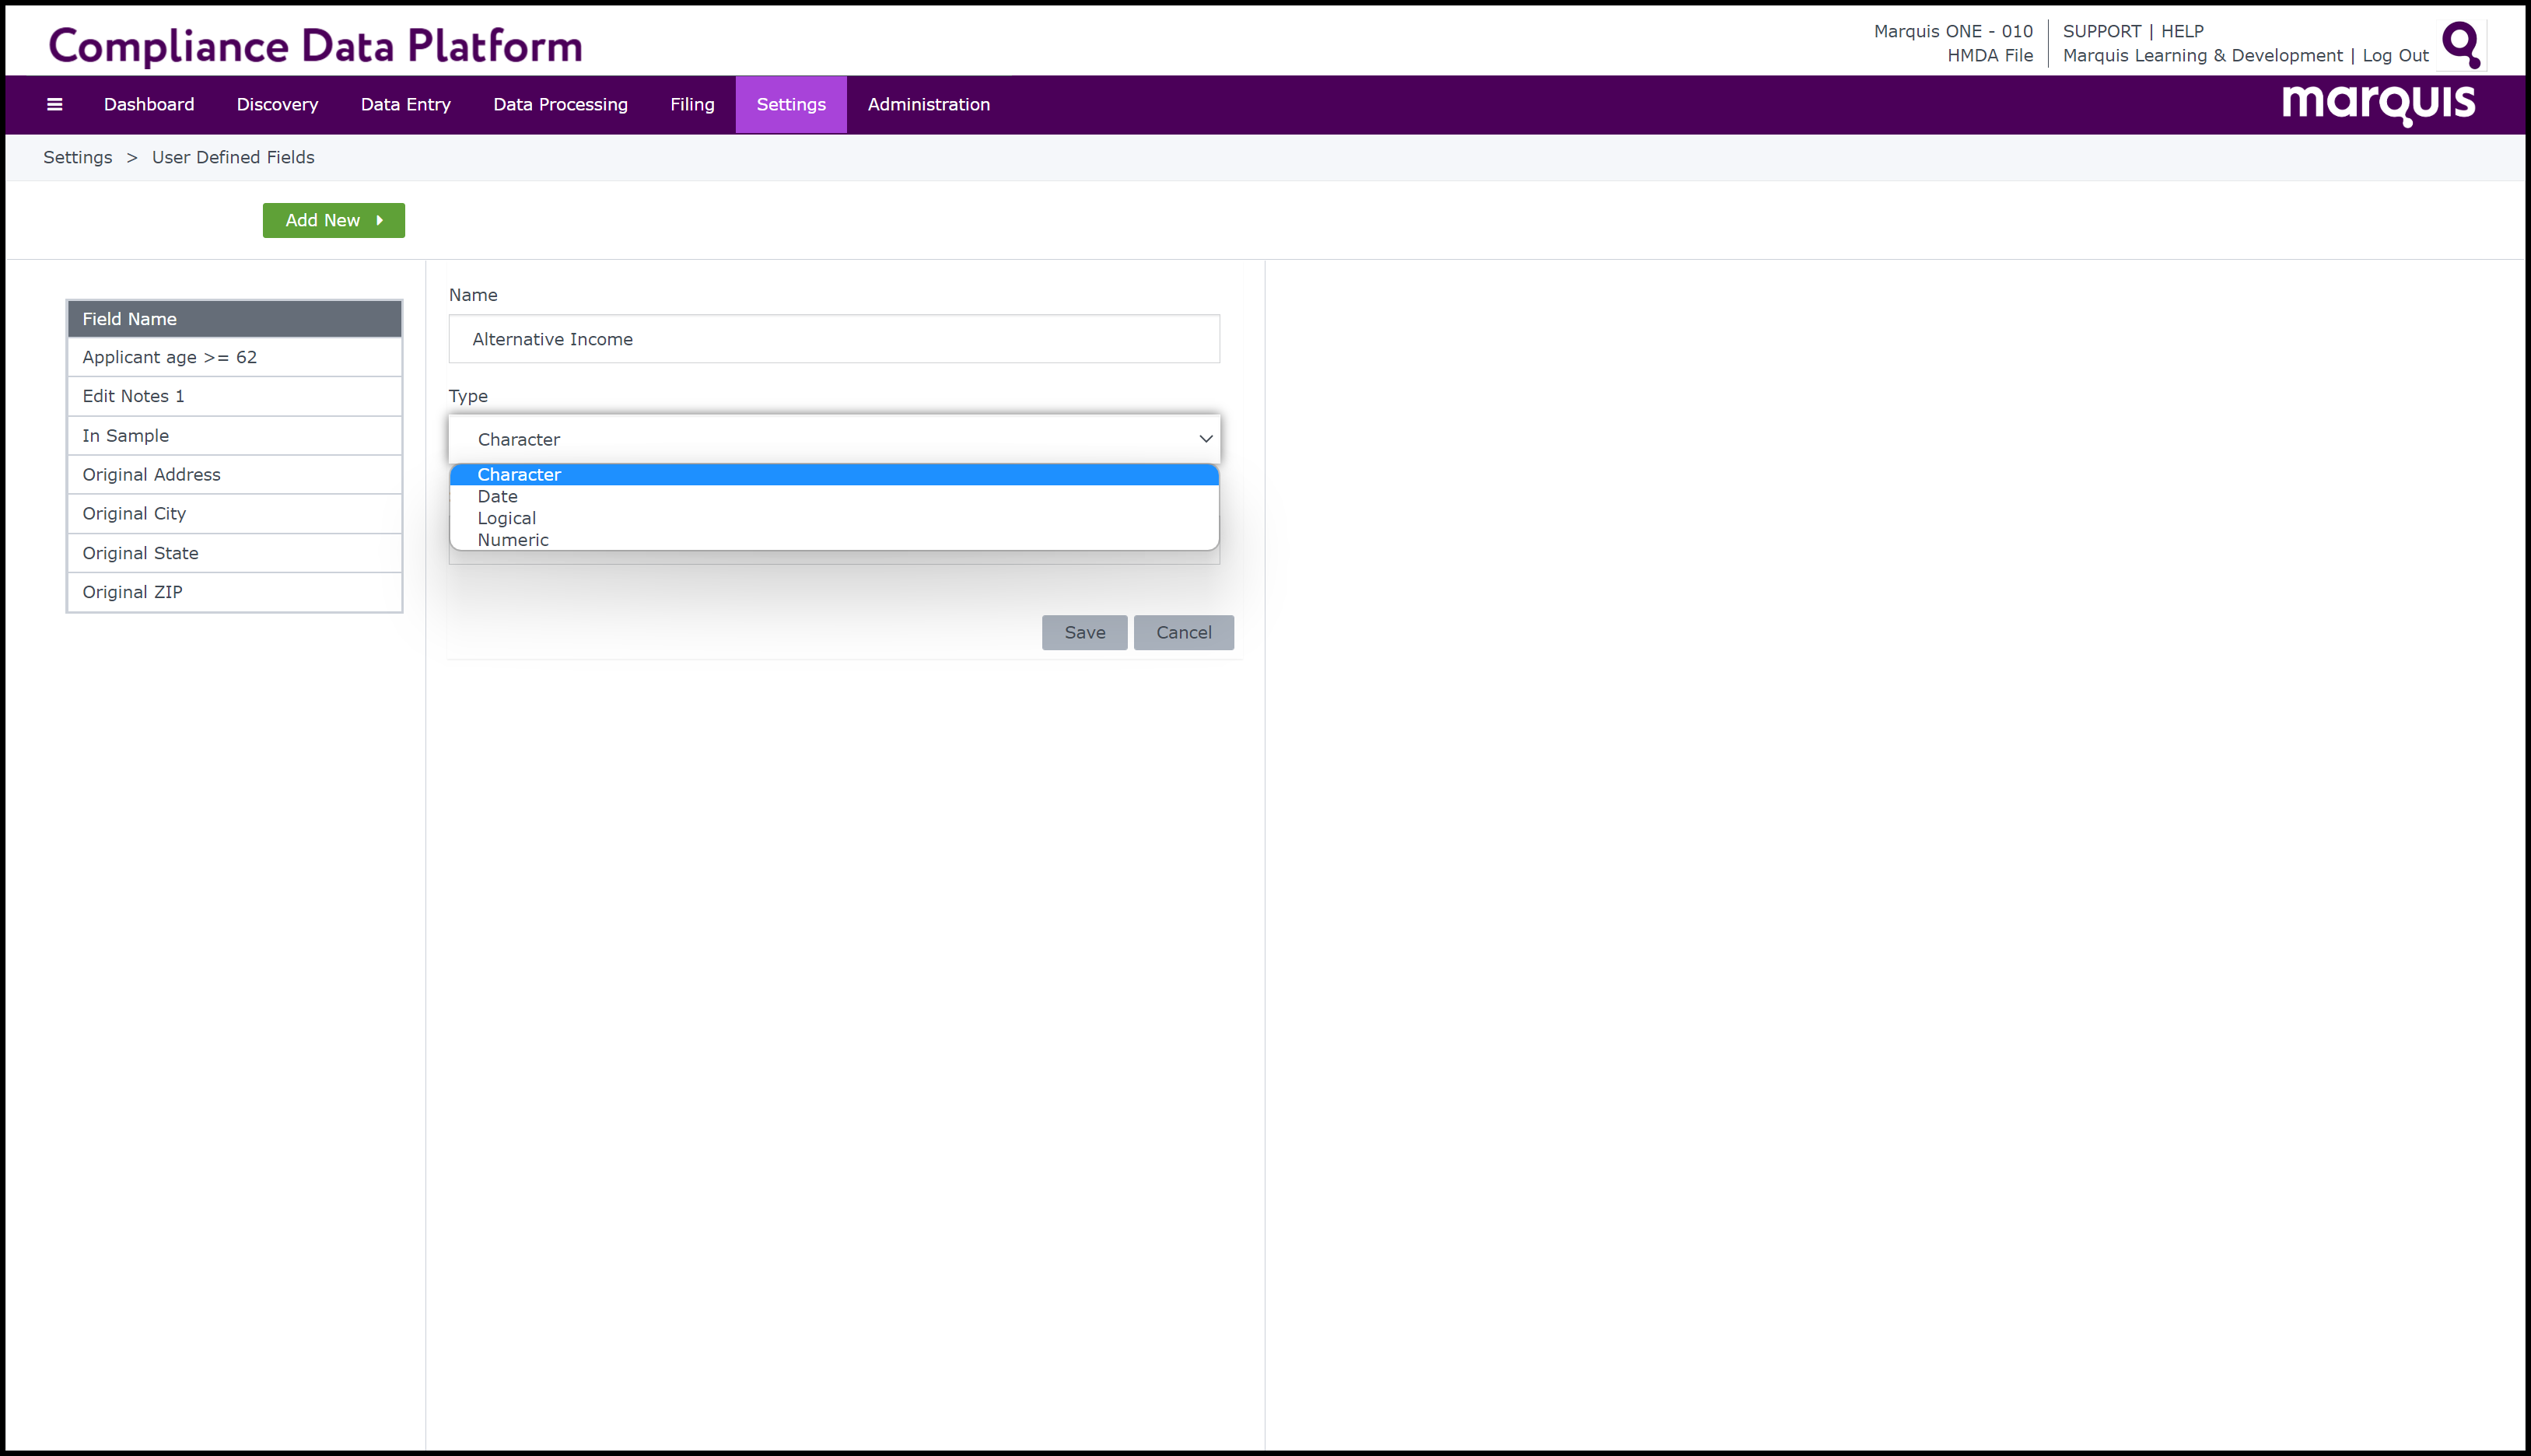This screenshot has width=2531, height=1456.
Task: Select Original Address field row
Action: [234, 475]
